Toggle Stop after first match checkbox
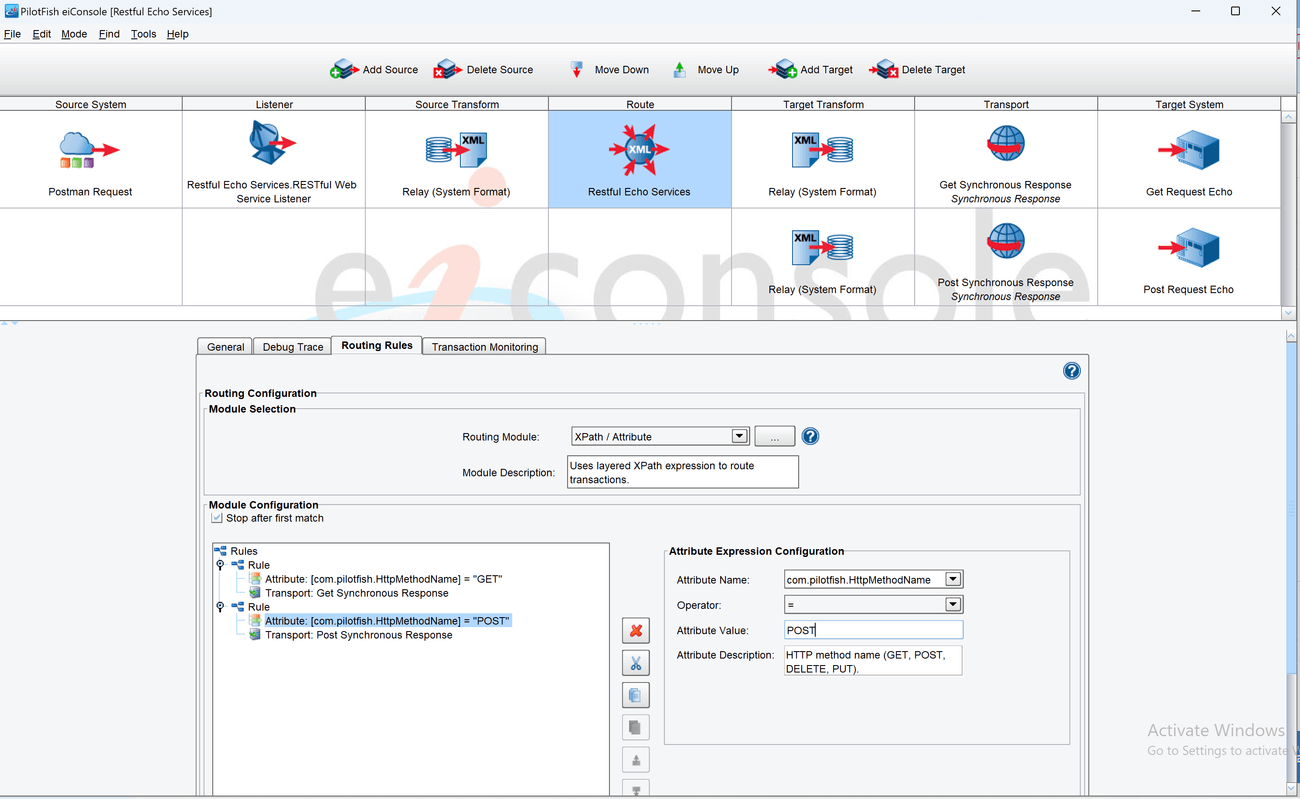The image size is (1300, 799). 216,518
